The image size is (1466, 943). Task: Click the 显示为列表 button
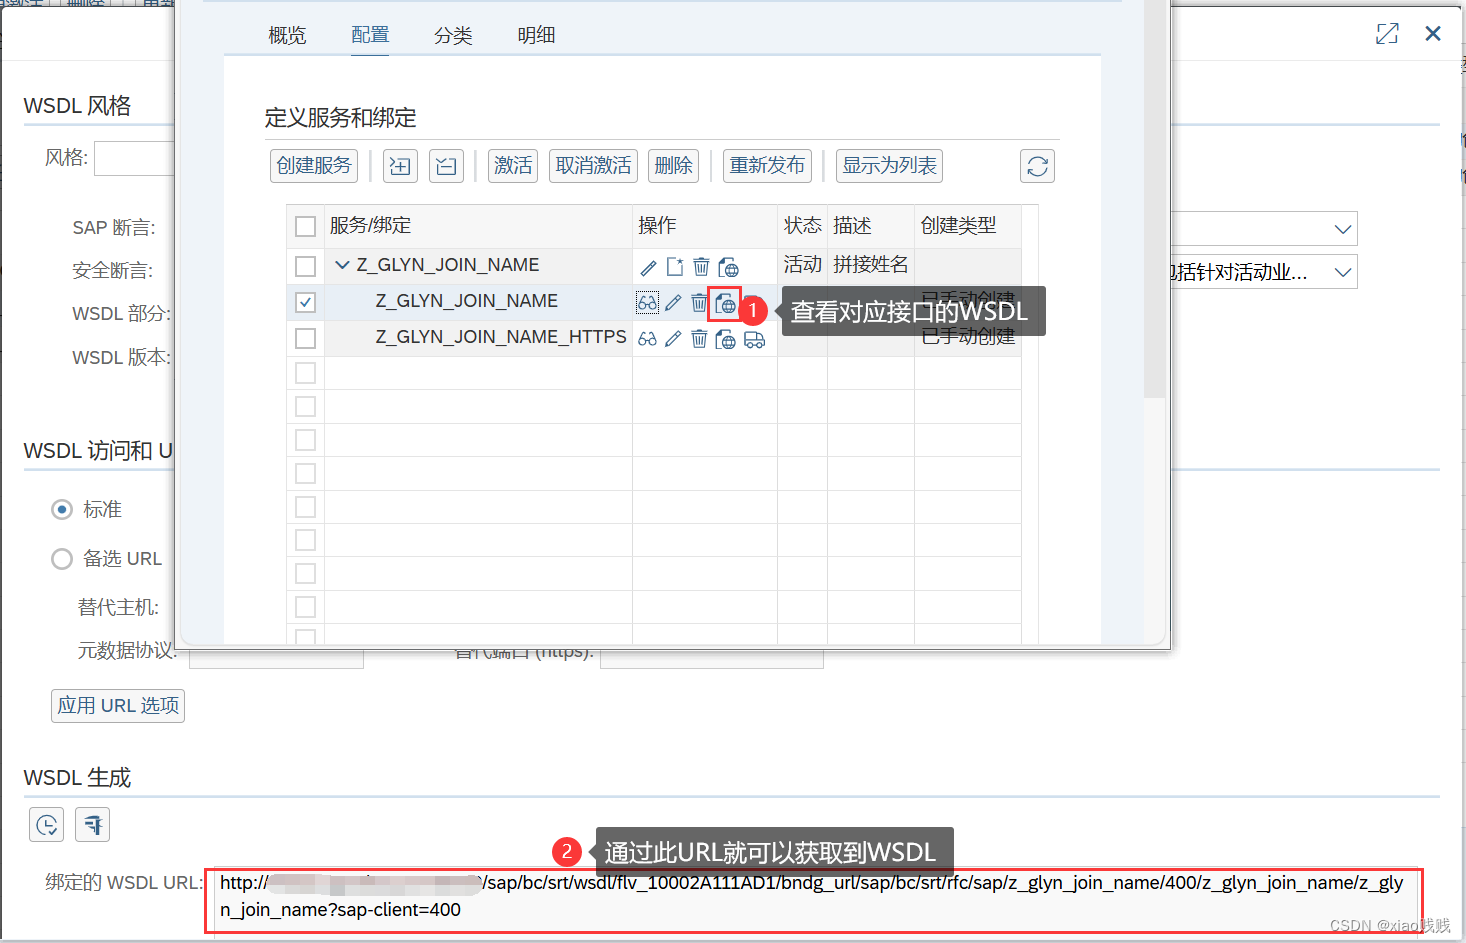coord(889,166)
